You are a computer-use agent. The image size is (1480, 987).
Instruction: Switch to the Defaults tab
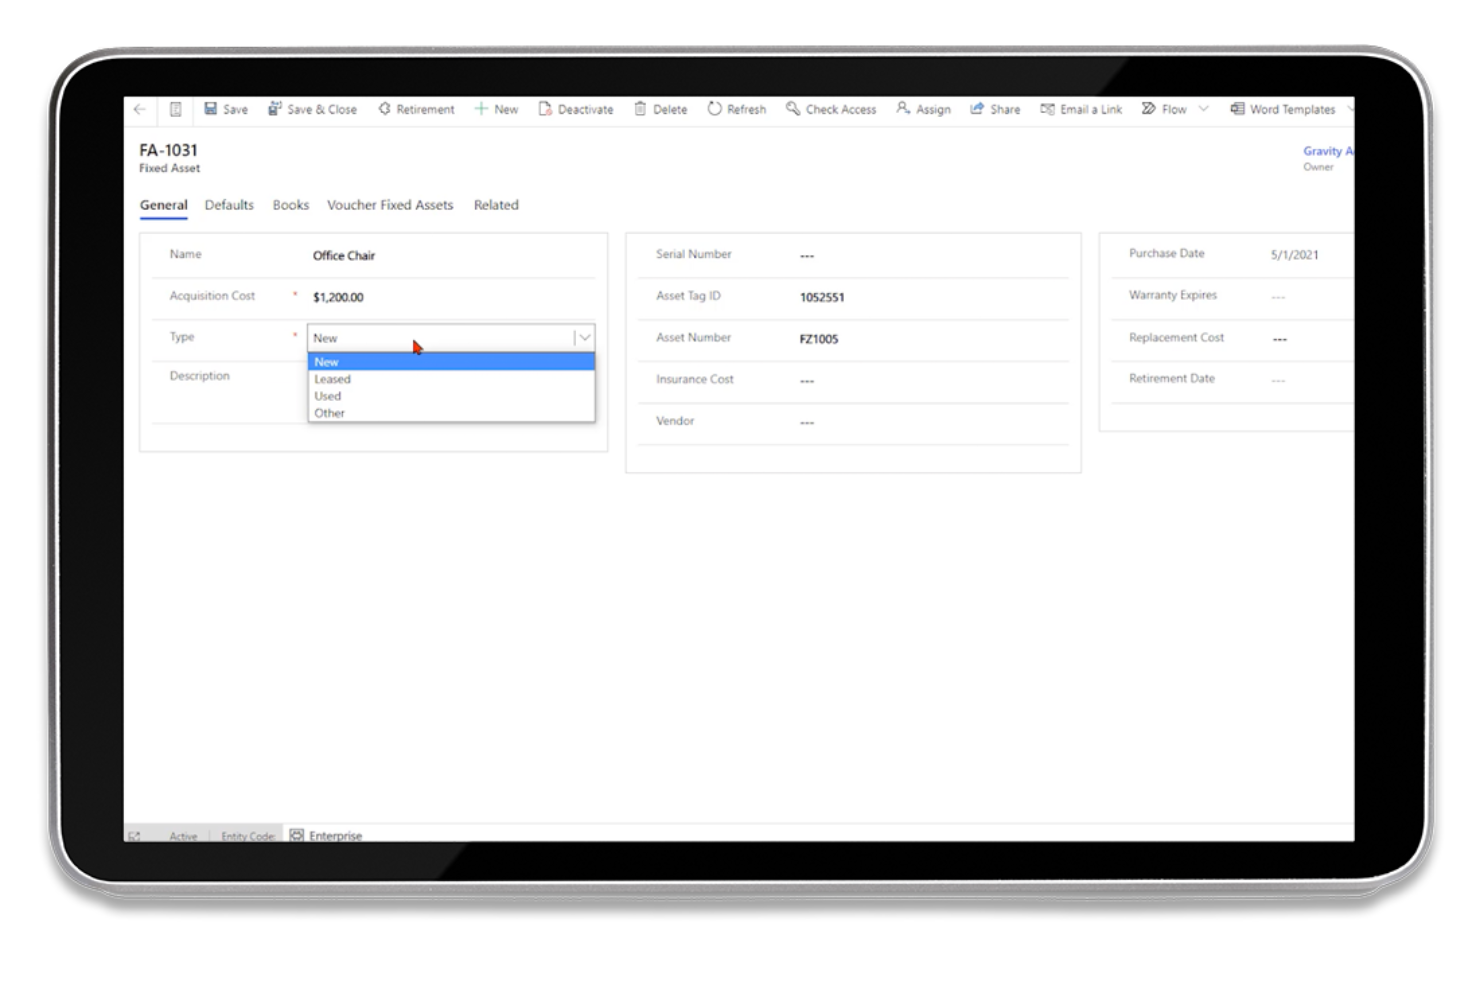(229, 205)
